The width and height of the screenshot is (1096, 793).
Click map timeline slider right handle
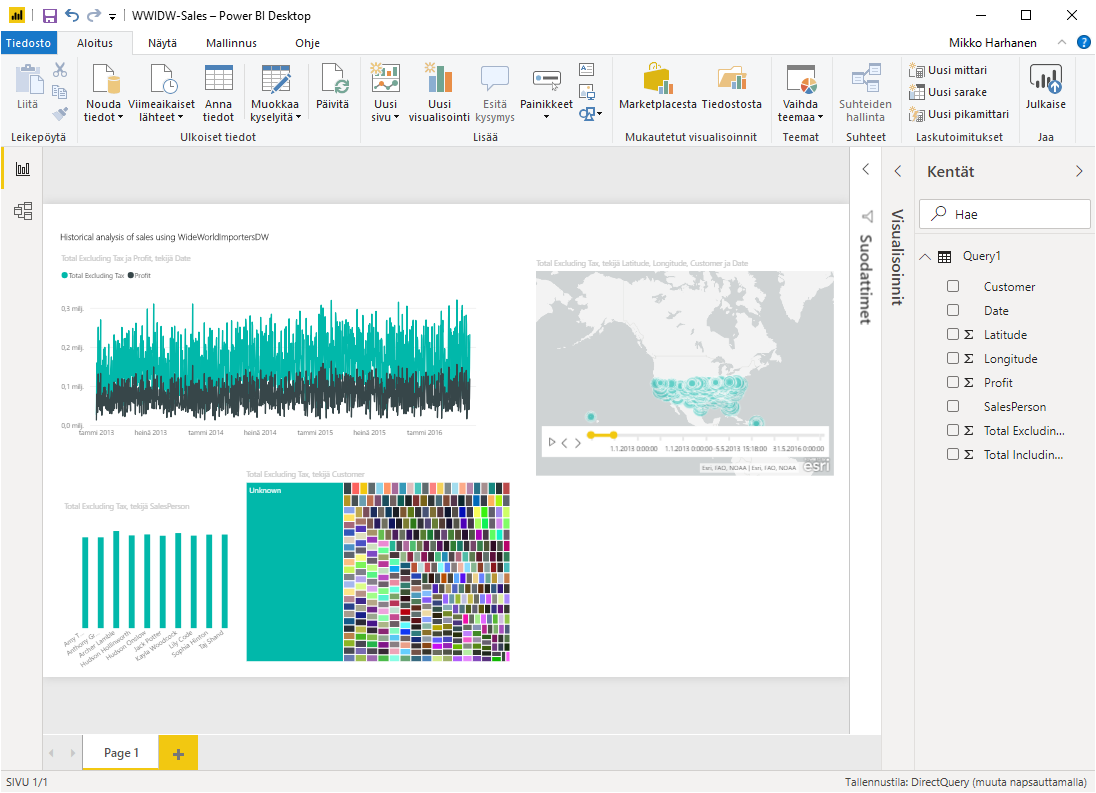click(614, 435)
